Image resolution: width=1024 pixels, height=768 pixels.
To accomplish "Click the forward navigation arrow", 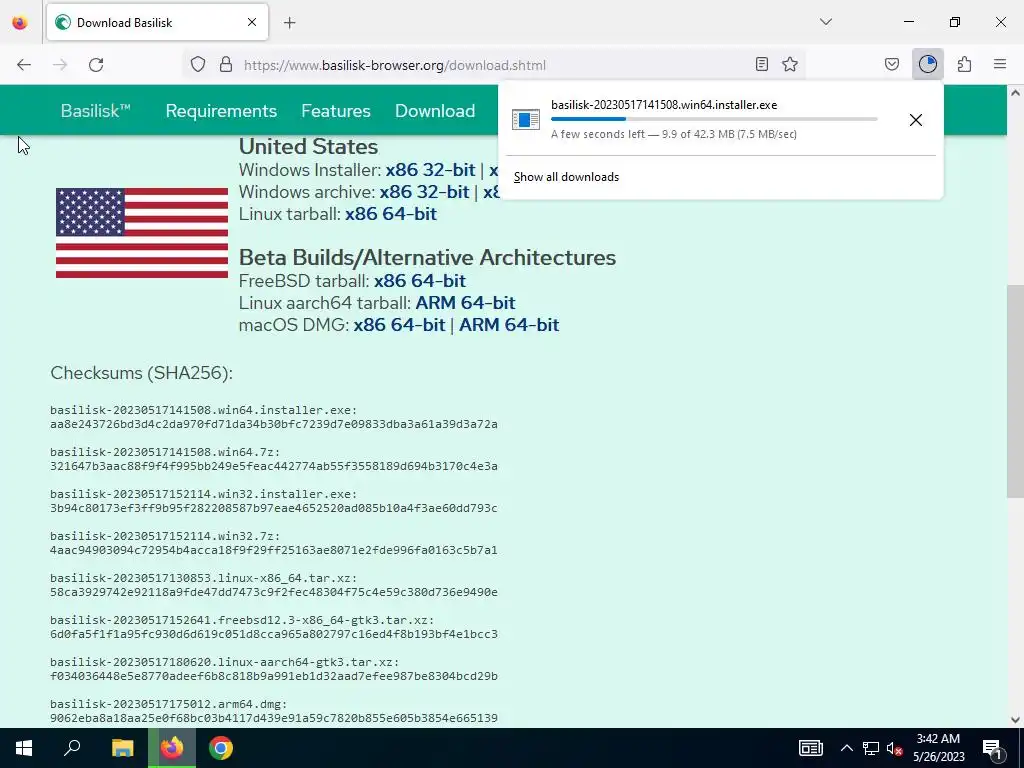I will 60,65.
